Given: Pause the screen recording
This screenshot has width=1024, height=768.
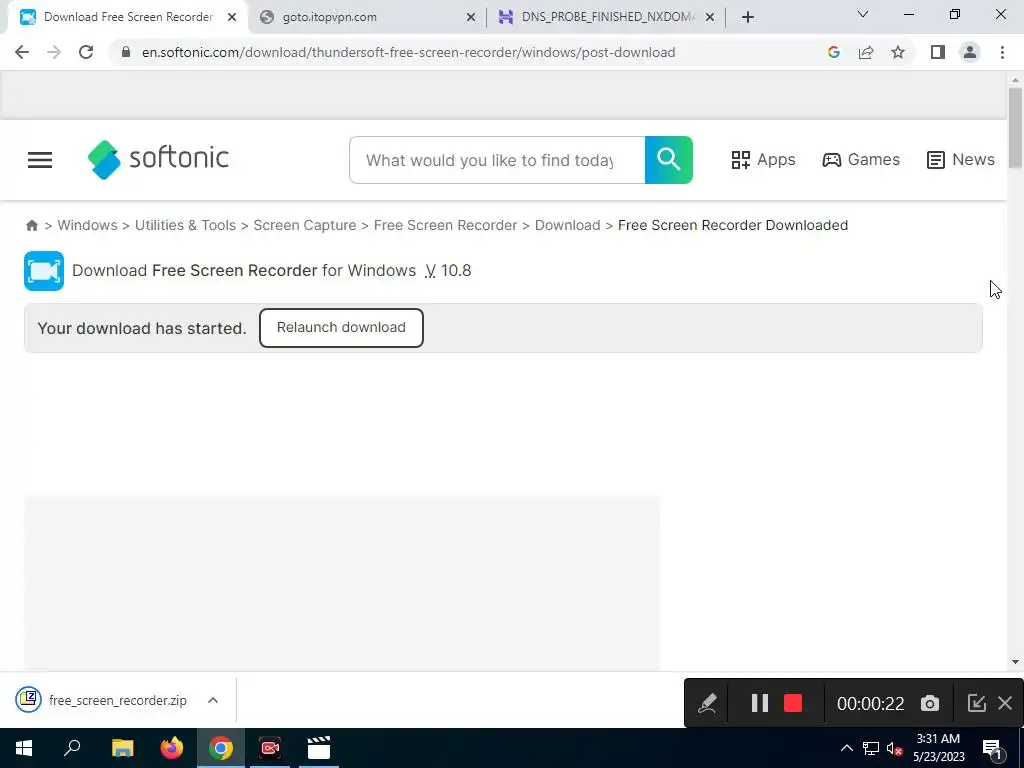Looking at the screenshot, I should (760, 703).
